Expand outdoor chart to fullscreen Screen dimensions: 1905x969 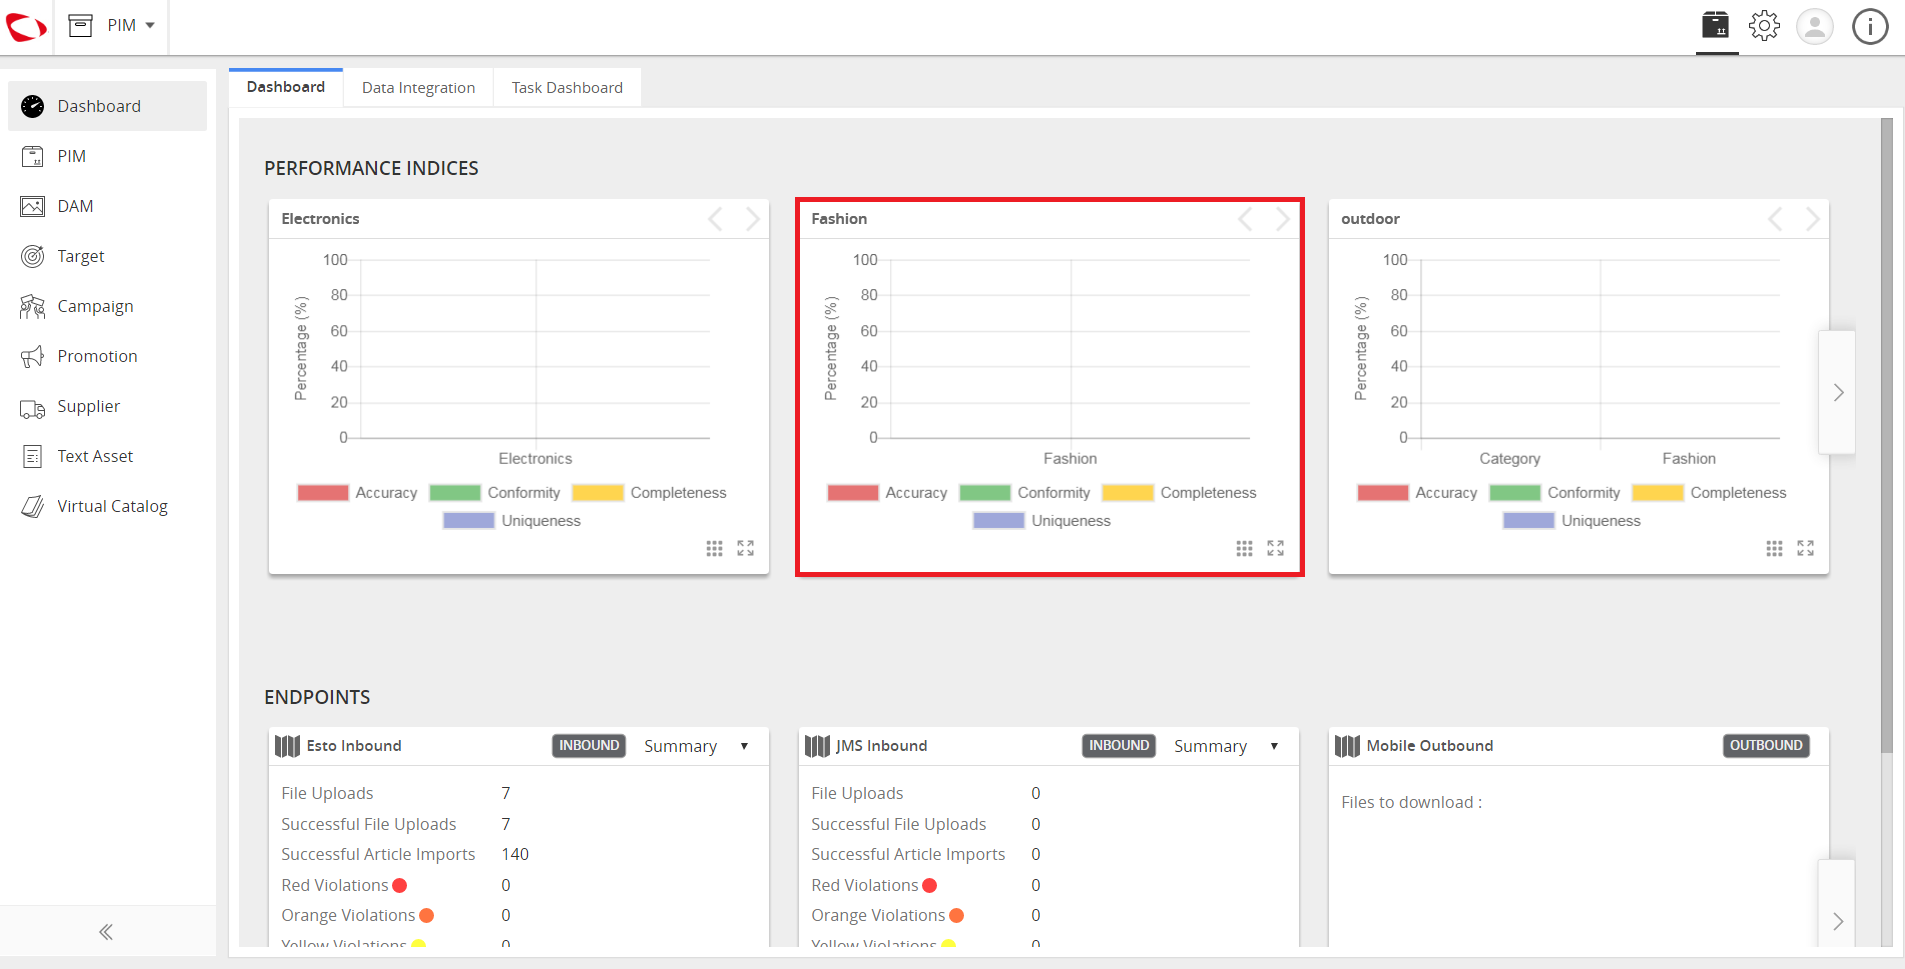tap(1806, 548)
